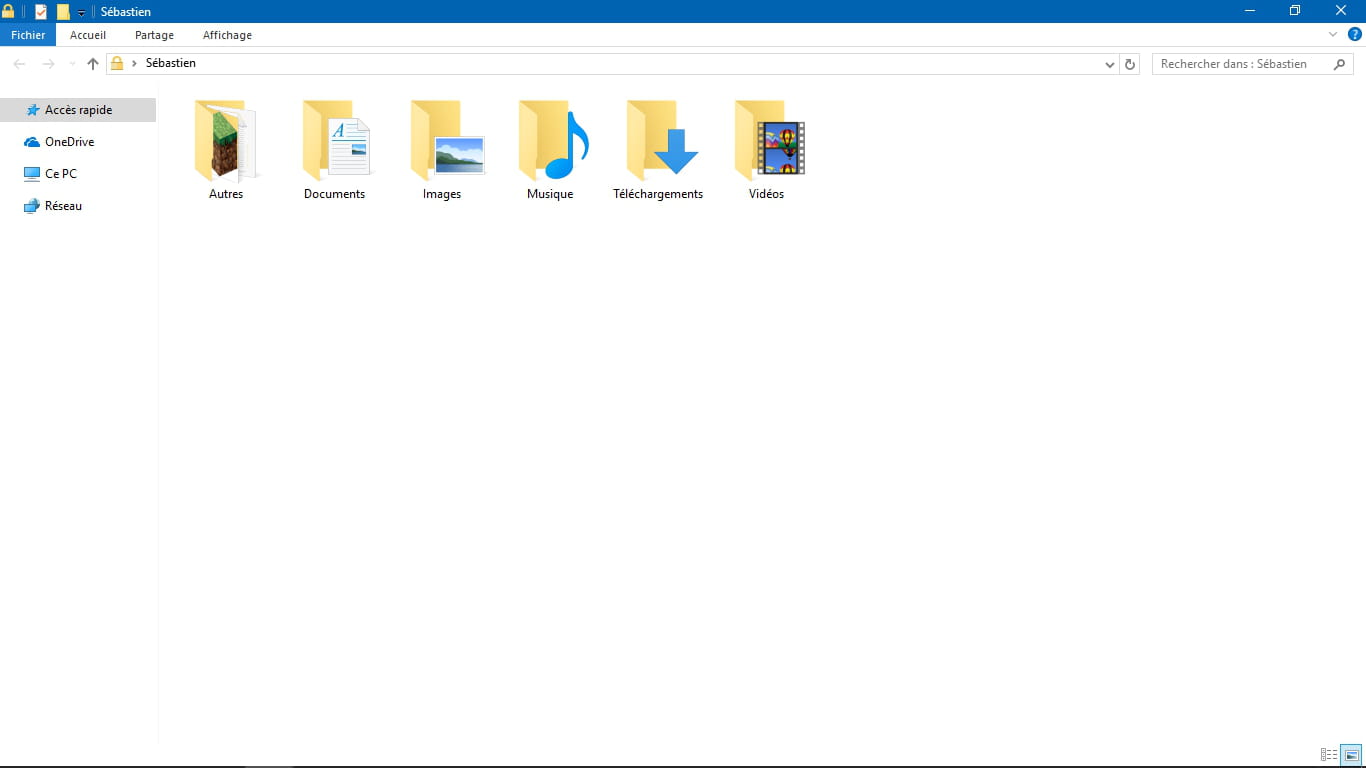Viewport: 1366px width, 768px height.
Task: Switch to the Accueil tab
Action: [88, 35]
